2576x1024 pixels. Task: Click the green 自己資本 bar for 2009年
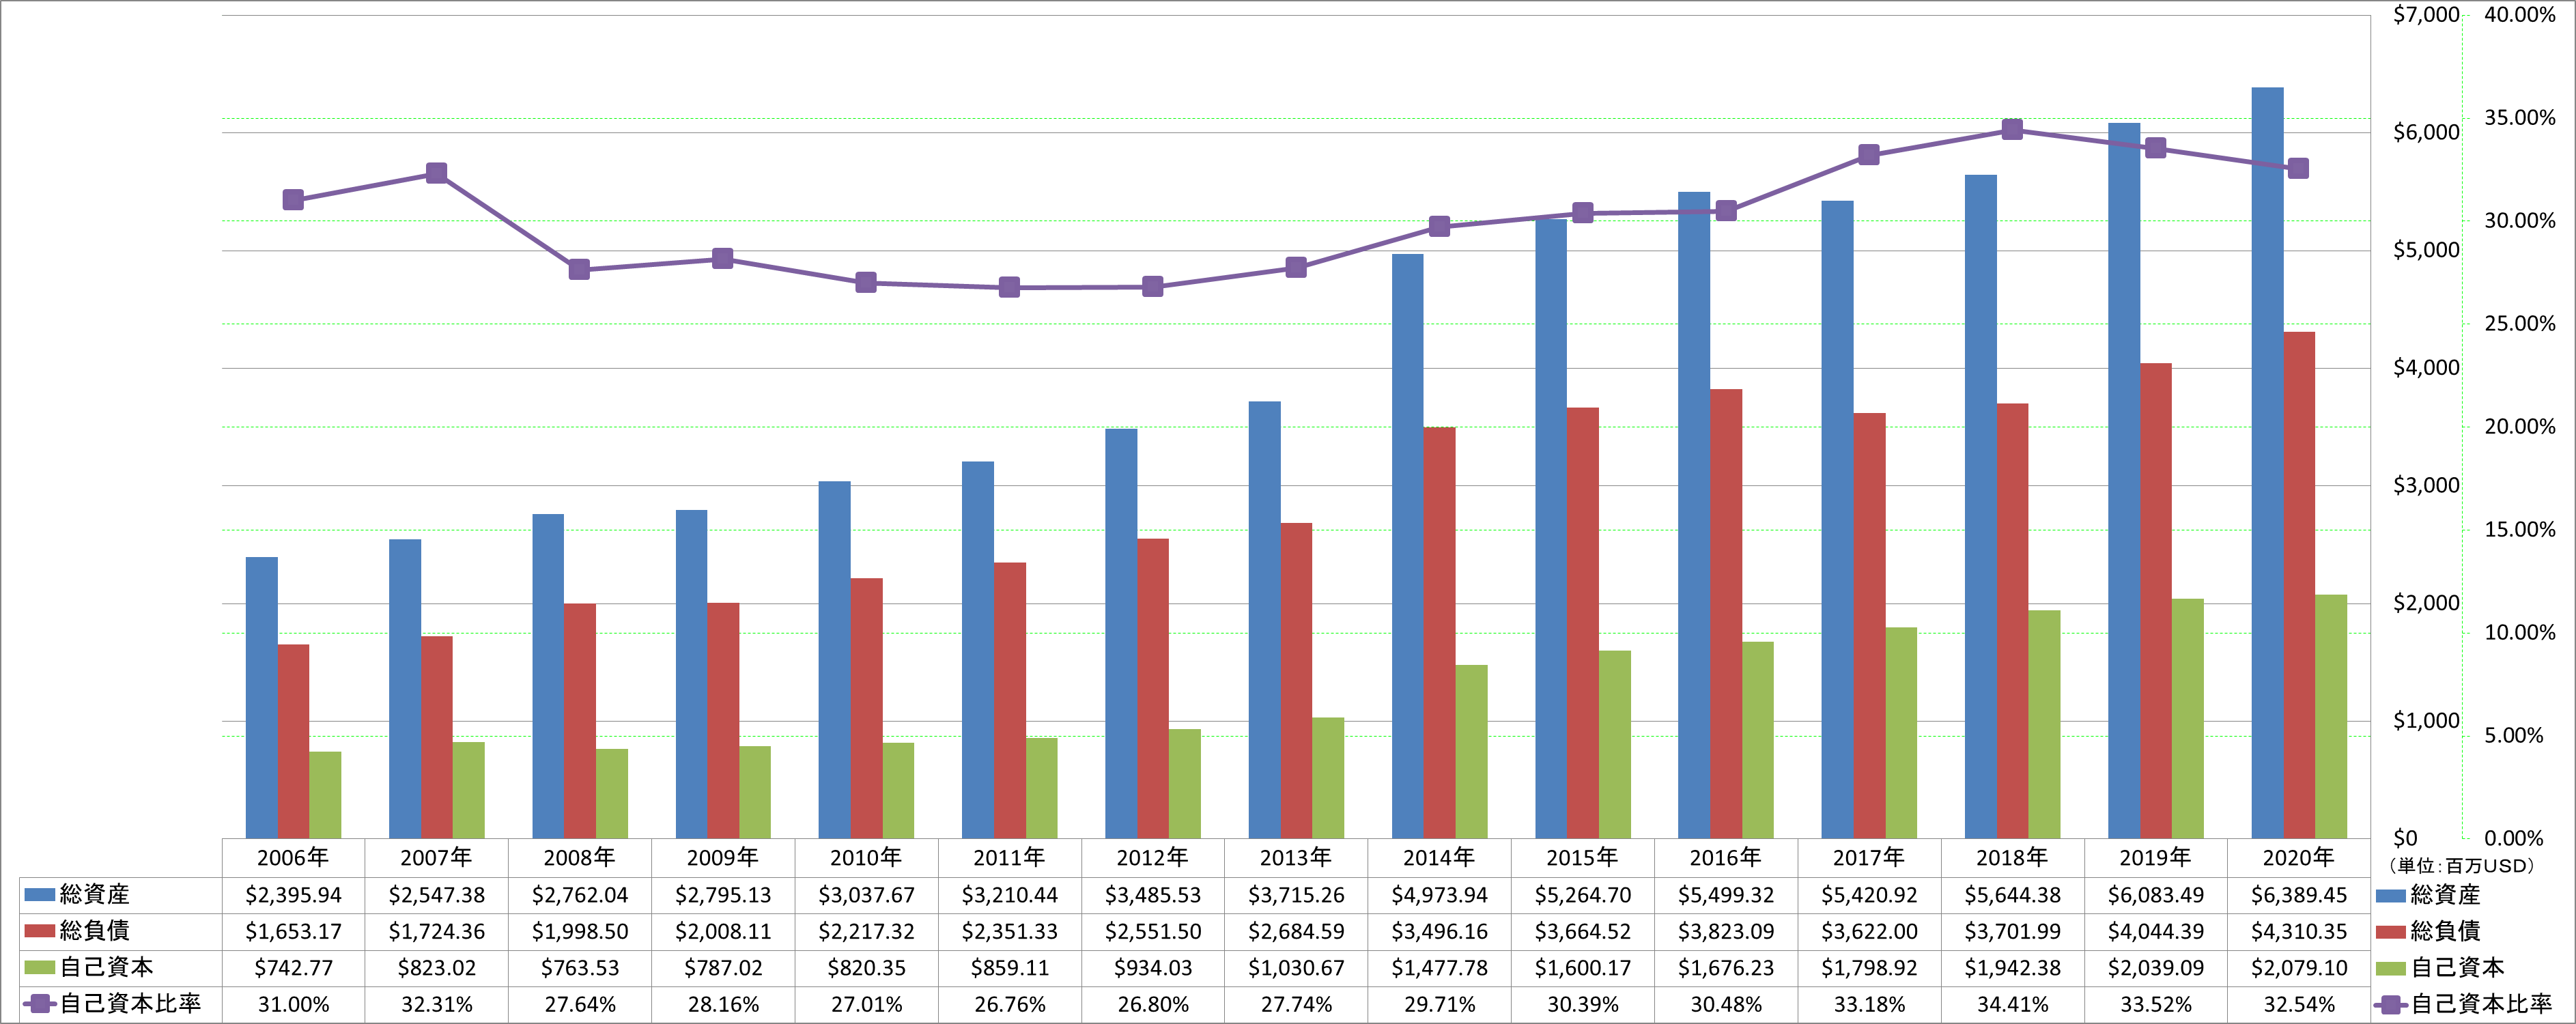pyautogui.click(x=755, y=793)
